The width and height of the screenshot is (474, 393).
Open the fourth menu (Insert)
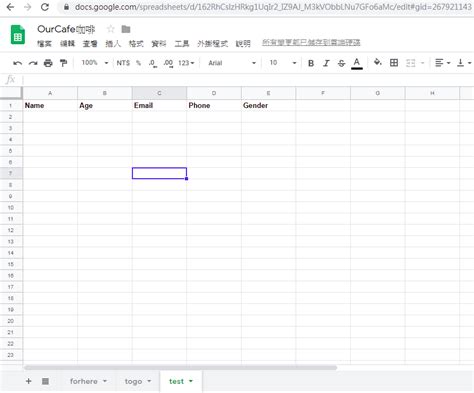[x=113, y=44]
